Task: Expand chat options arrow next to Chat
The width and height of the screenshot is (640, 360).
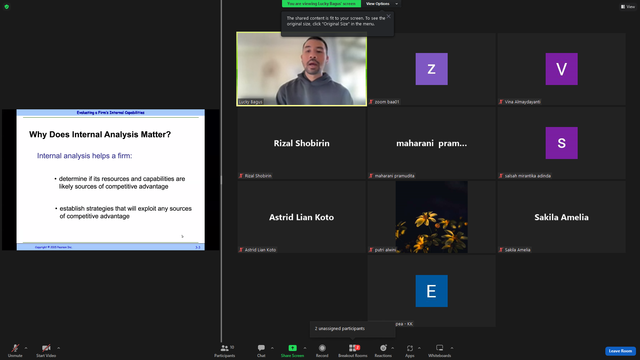Action: [x=272, y=348]
